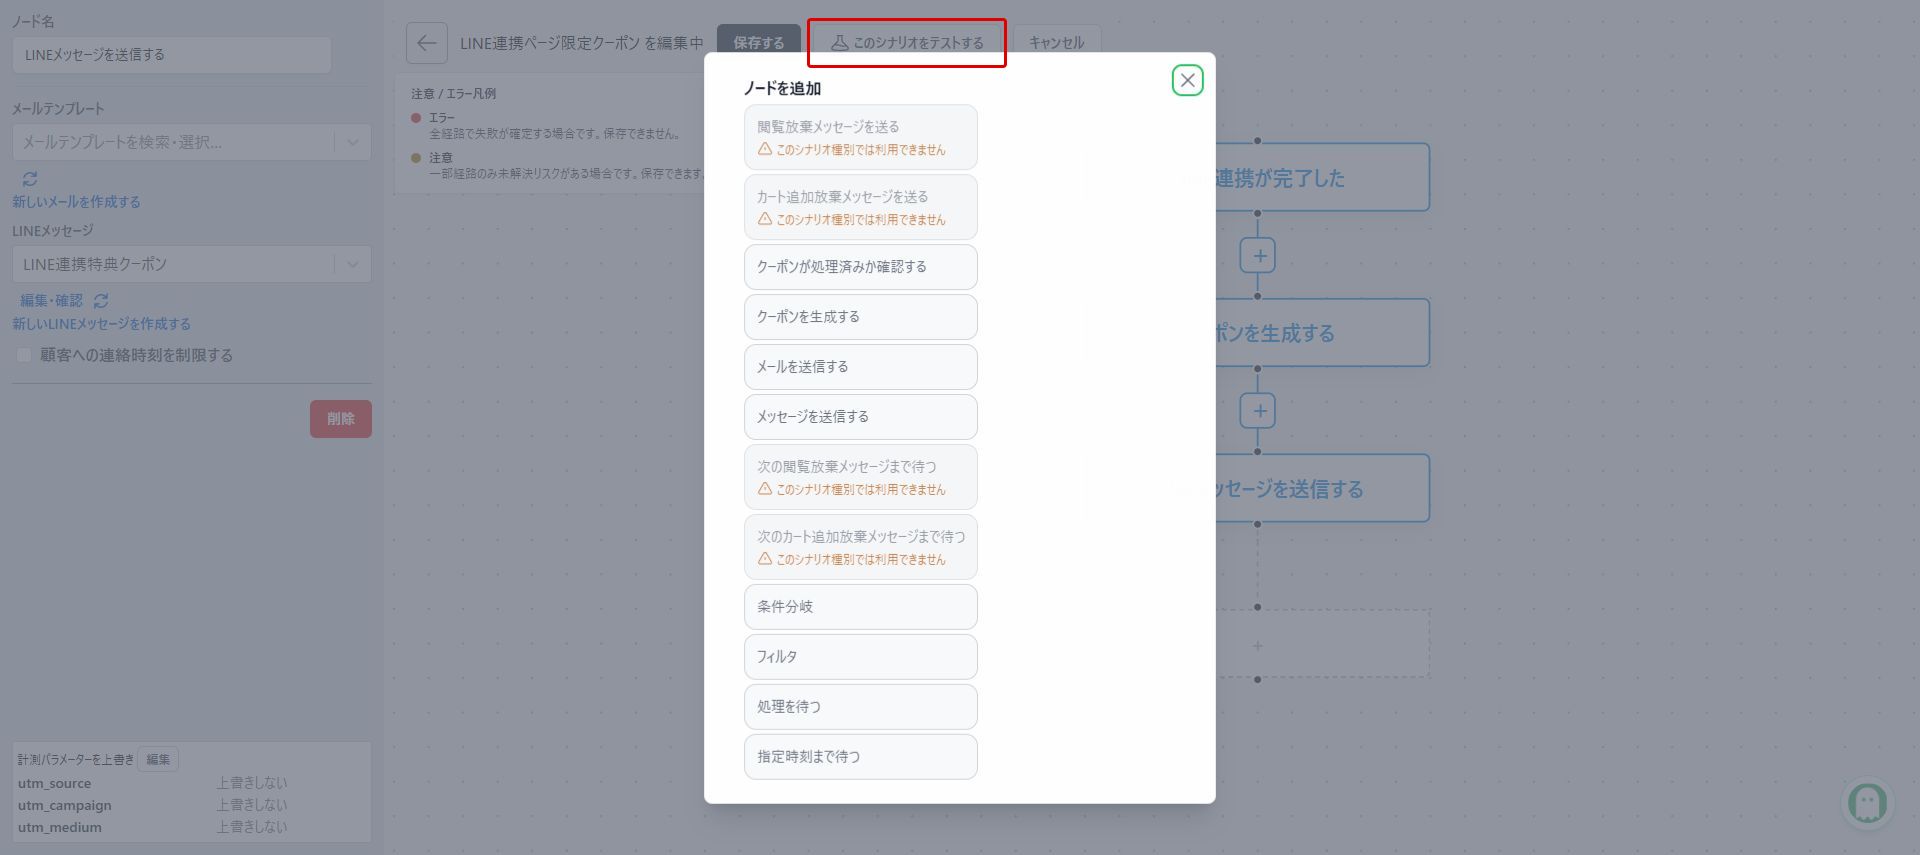Screen dimensions: 1920x855
Task: Click このシナリオをテストする button
Action: [x=907, y=43]
